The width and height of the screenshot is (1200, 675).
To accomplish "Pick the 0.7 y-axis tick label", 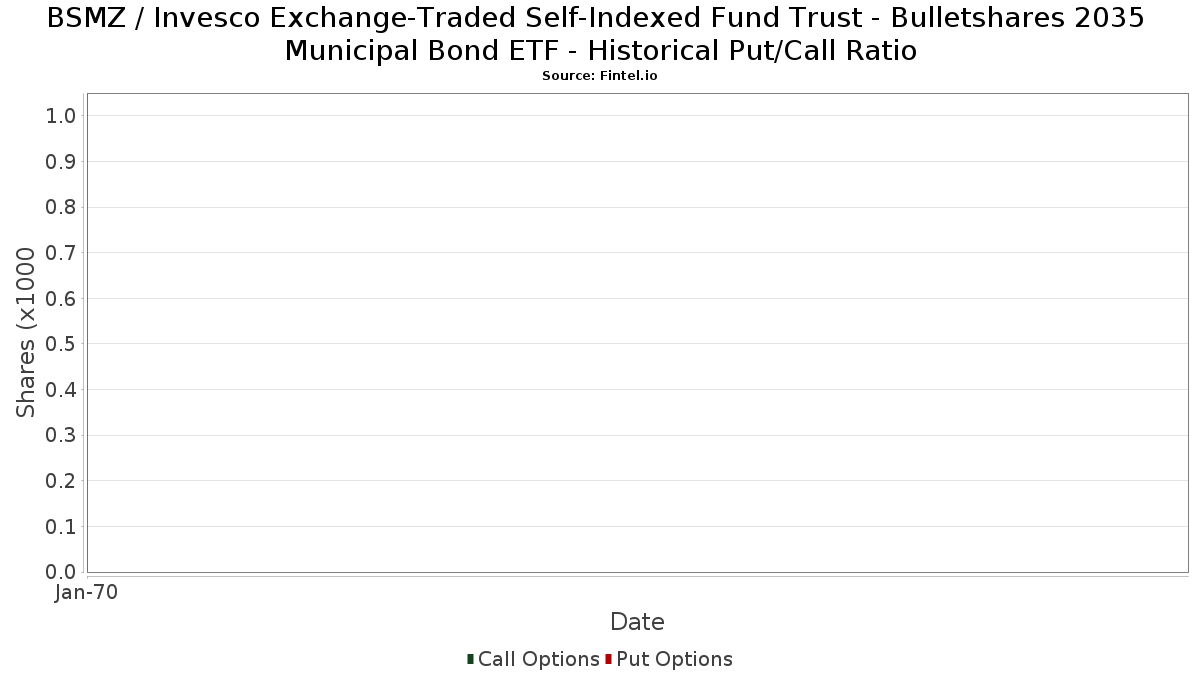I will coord(61,253).
